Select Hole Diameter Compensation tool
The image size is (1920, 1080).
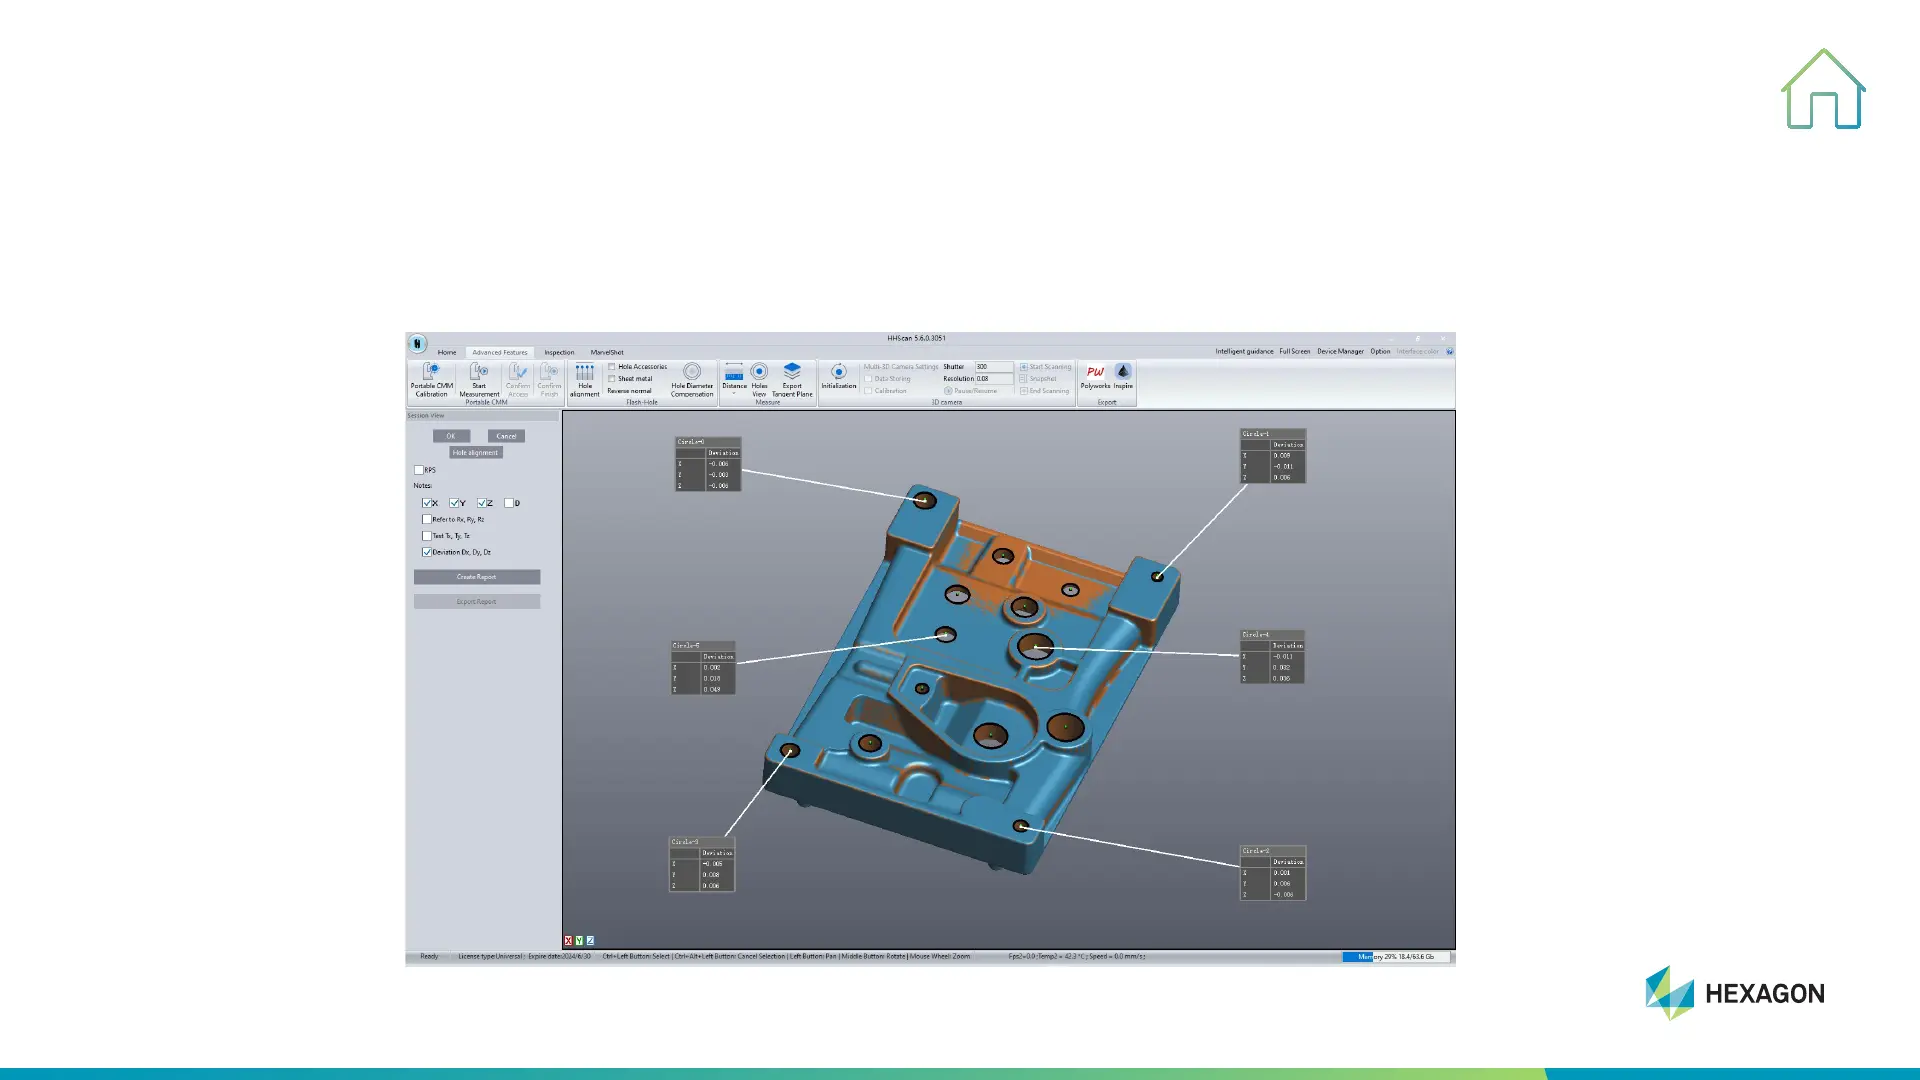(692, 372)
